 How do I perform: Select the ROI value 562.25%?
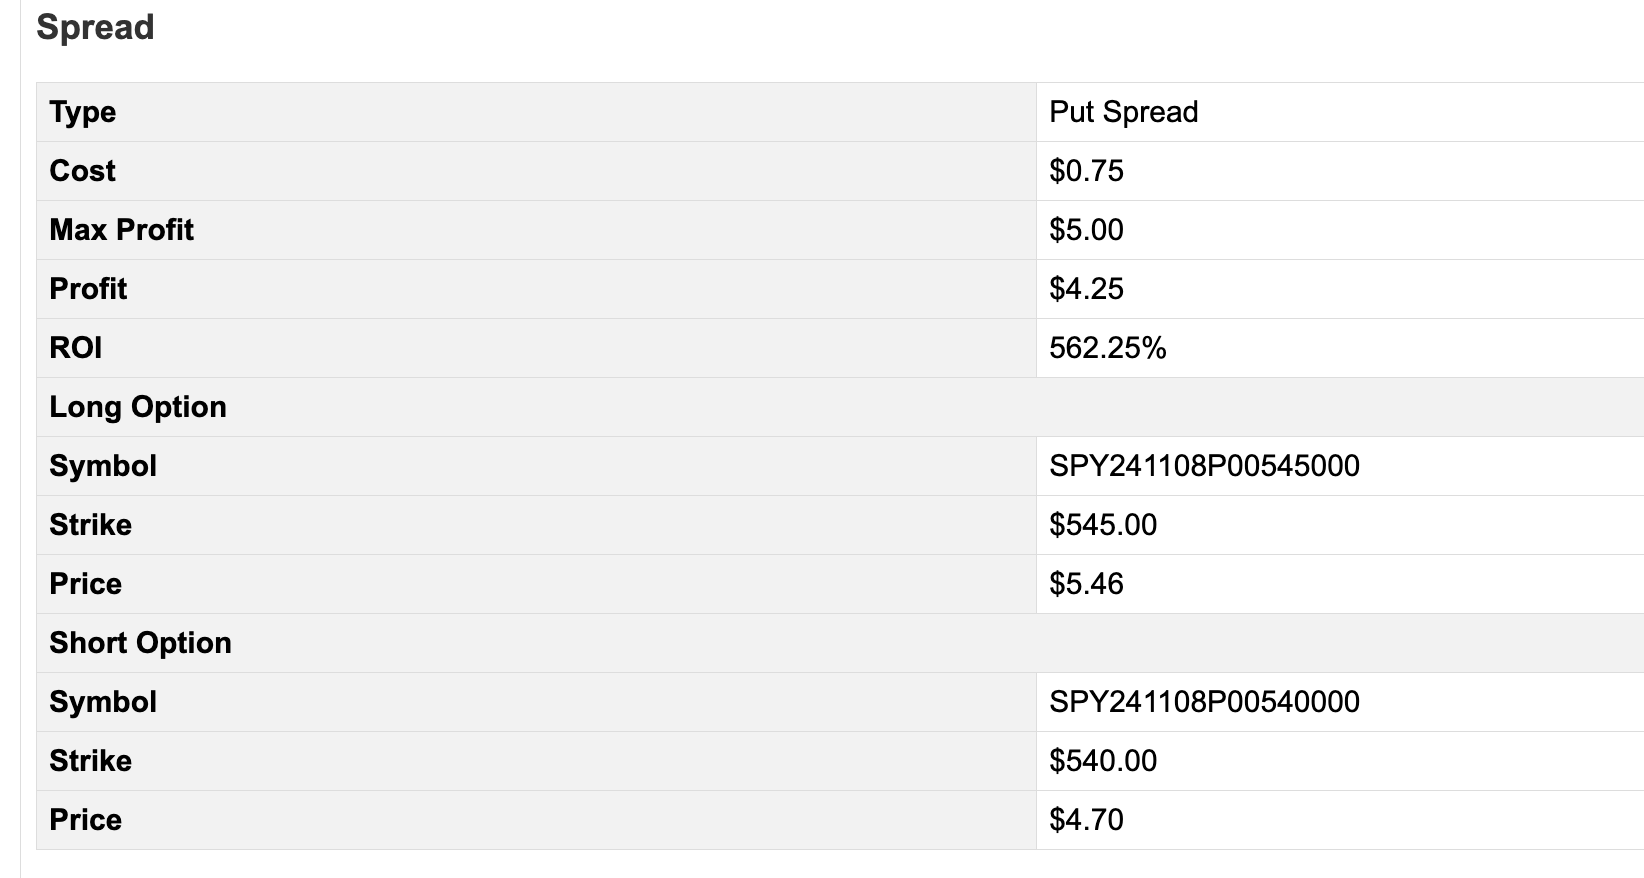click(1107, 348)
